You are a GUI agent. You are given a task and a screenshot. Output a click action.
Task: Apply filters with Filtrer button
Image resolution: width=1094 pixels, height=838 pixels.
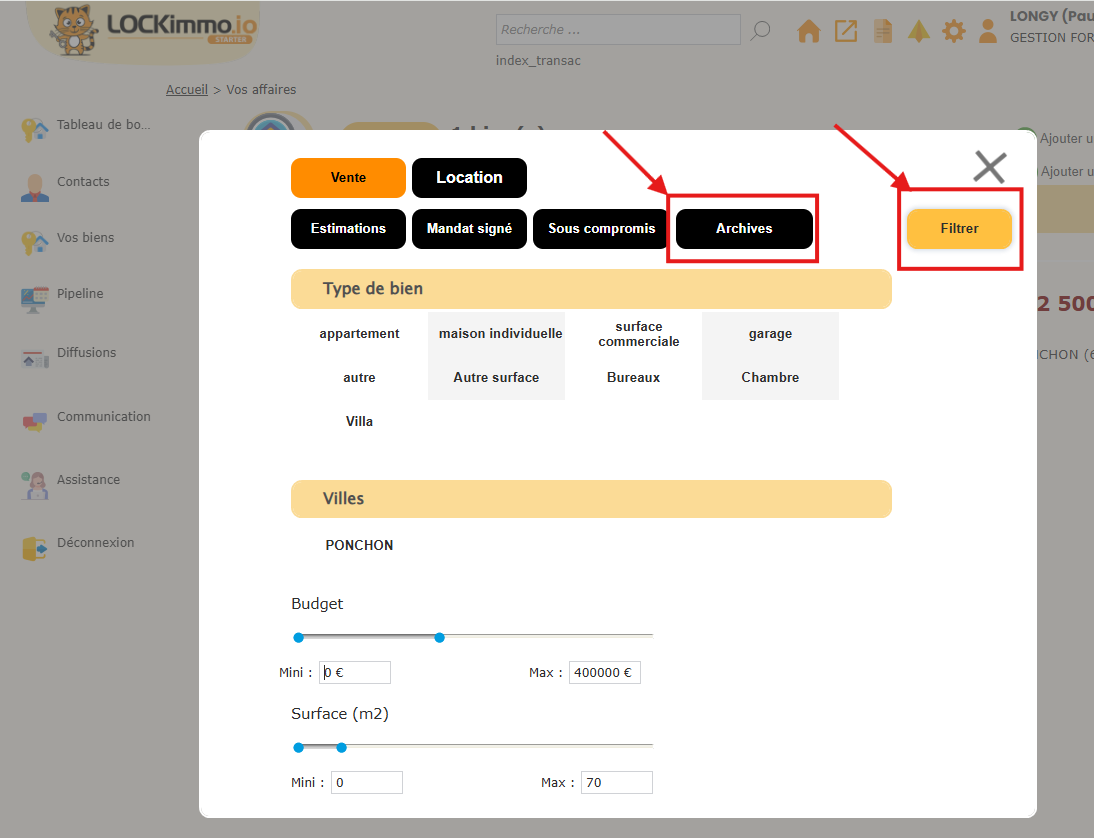pos(959,229)
